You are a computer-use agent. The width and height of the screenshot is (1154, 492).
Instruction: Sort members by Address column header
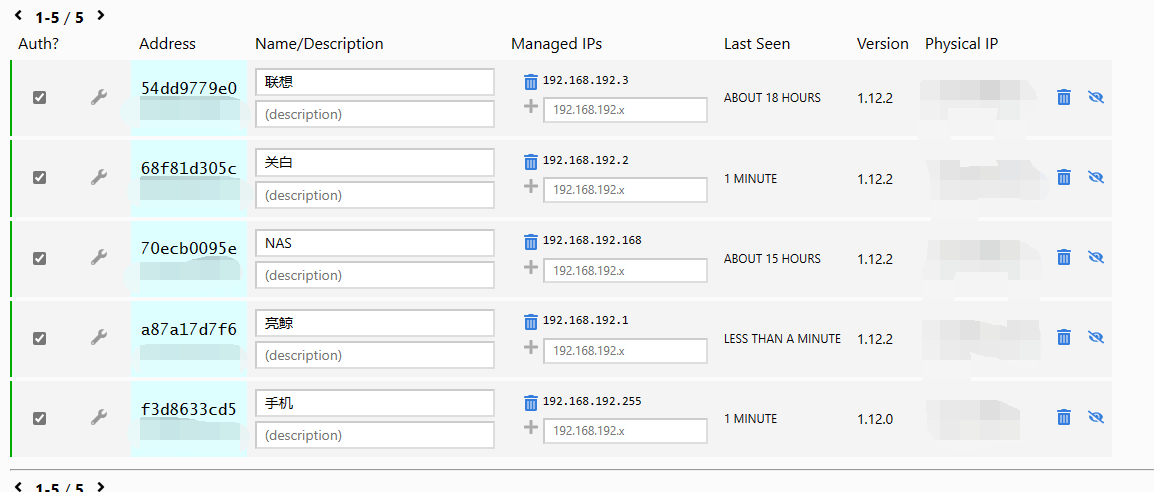(167, 44)
